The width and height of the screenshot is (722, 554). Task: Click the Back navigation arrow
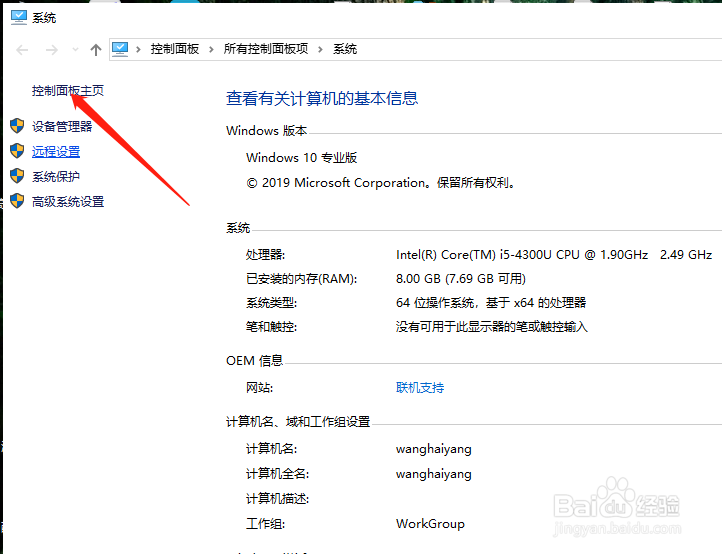[x=22, y=50]
